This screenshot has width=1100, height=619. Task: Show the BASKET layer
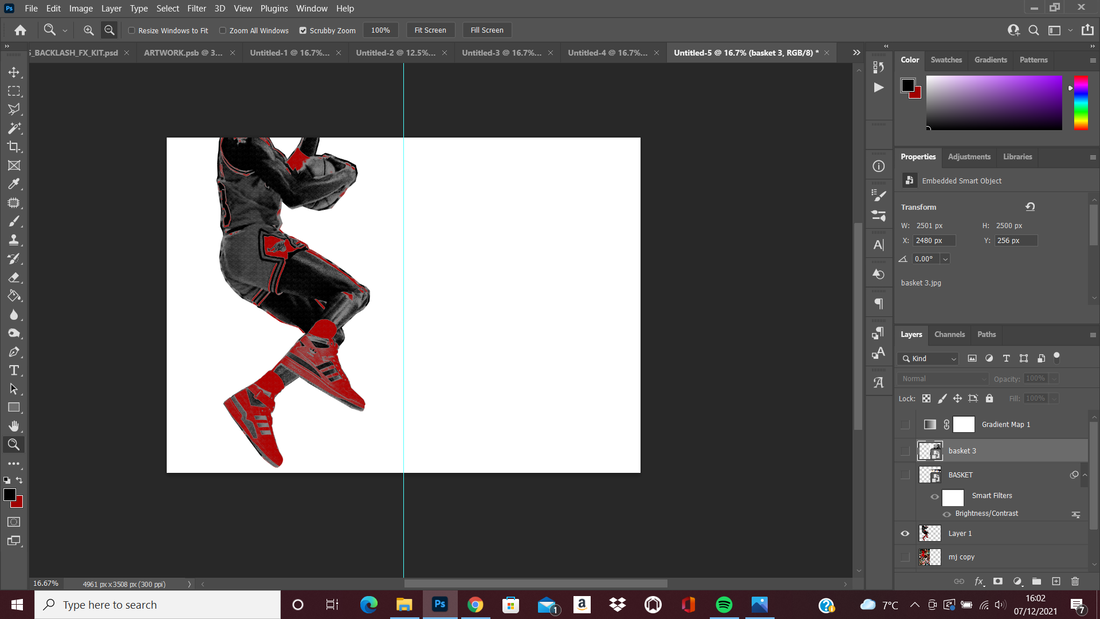905,475
